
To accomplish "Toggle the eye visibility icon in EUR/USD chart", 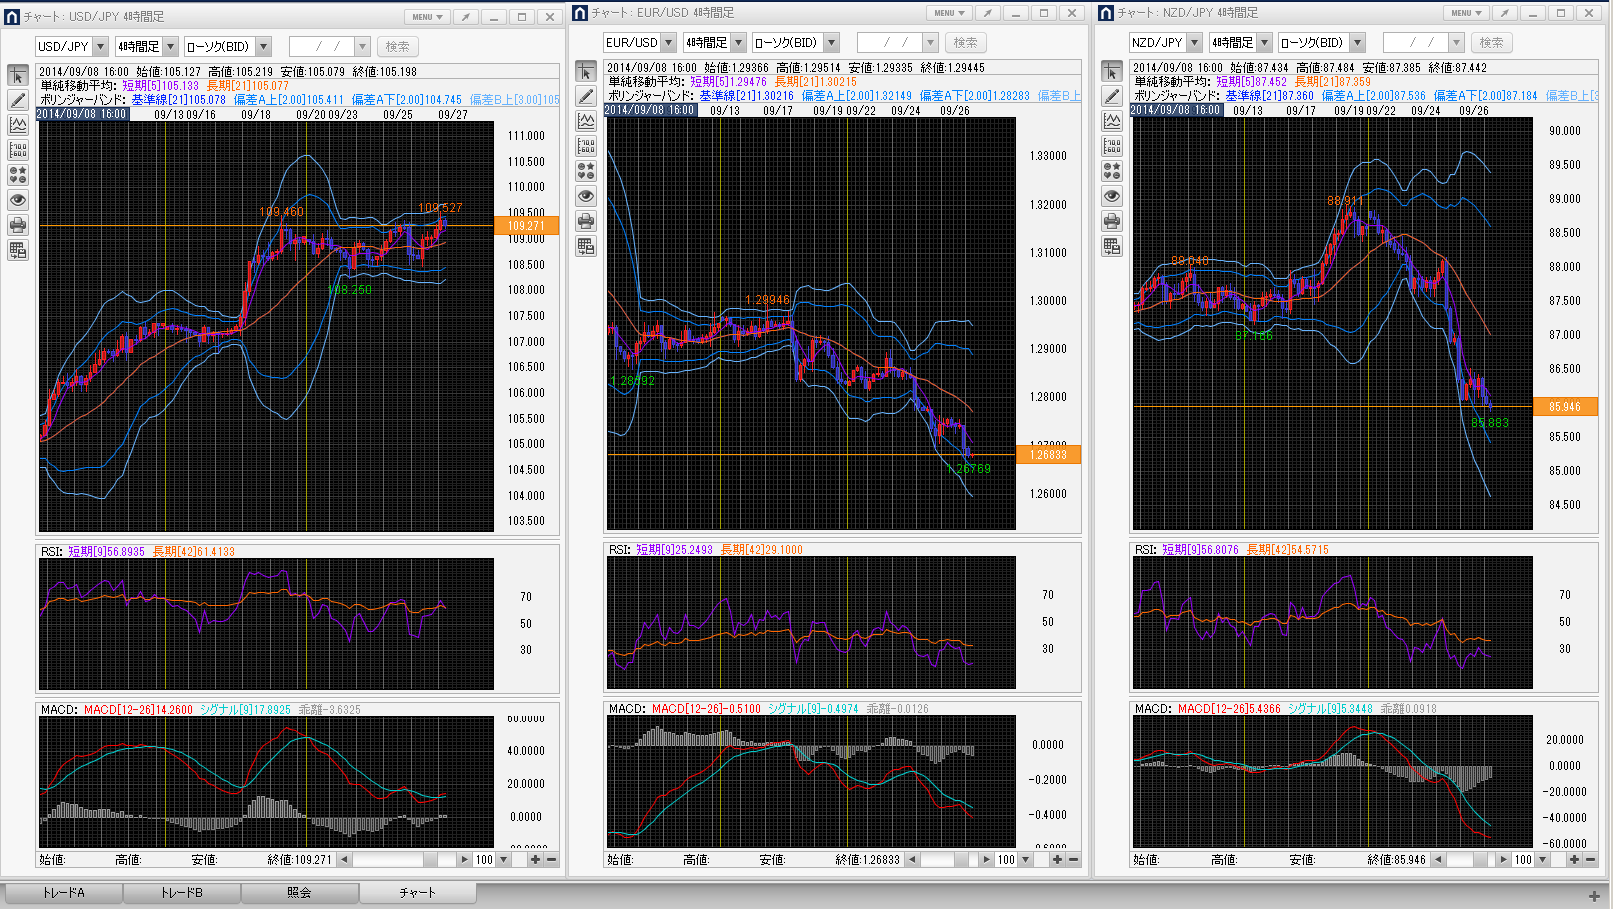I will (x=586, y=196).
